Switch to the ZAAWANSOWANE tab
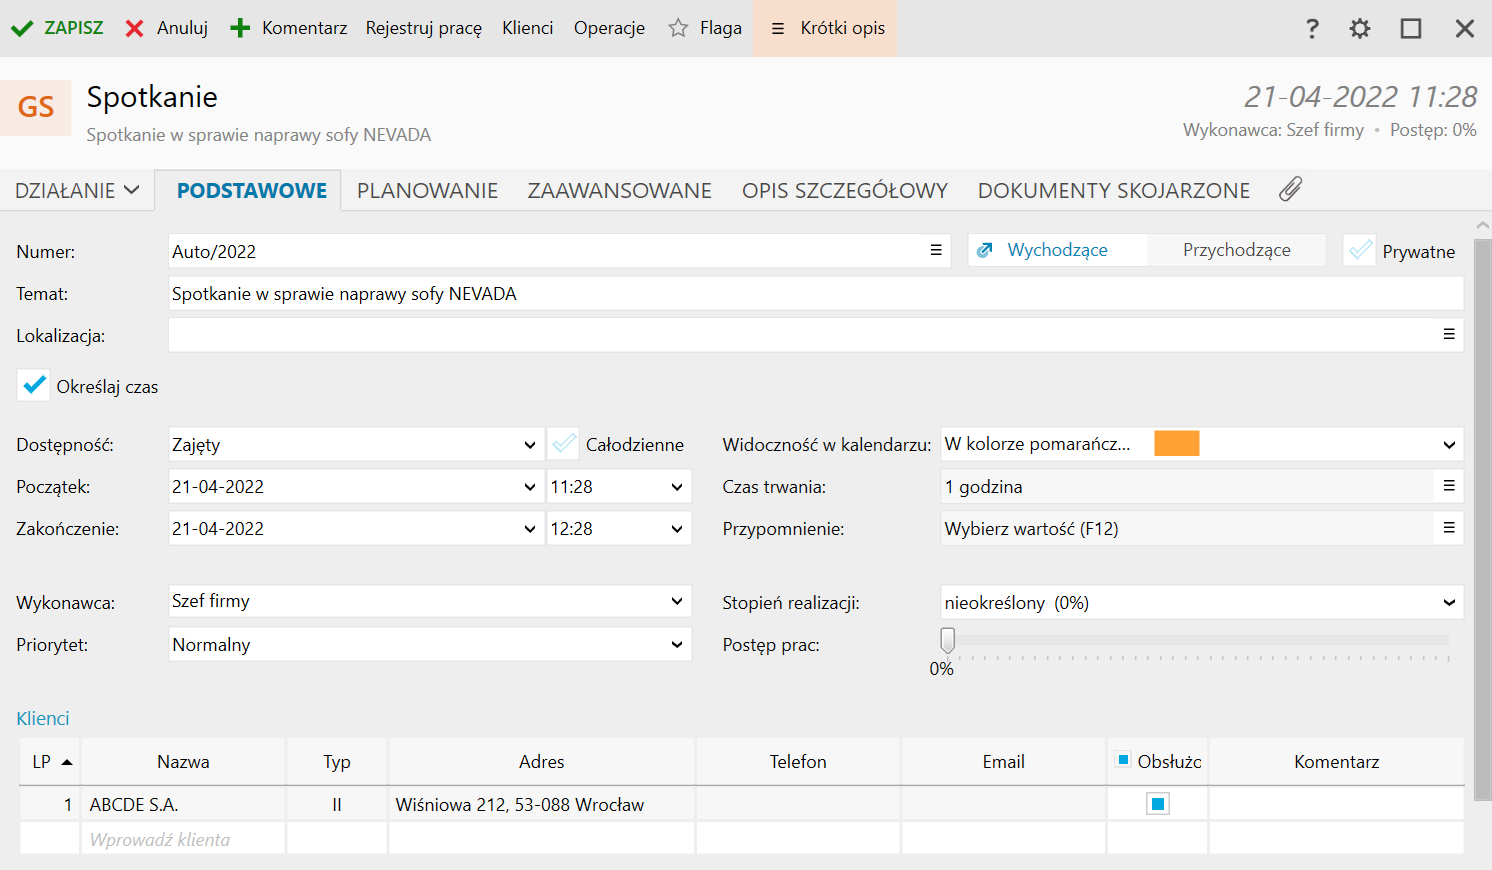 pos(620,191)
